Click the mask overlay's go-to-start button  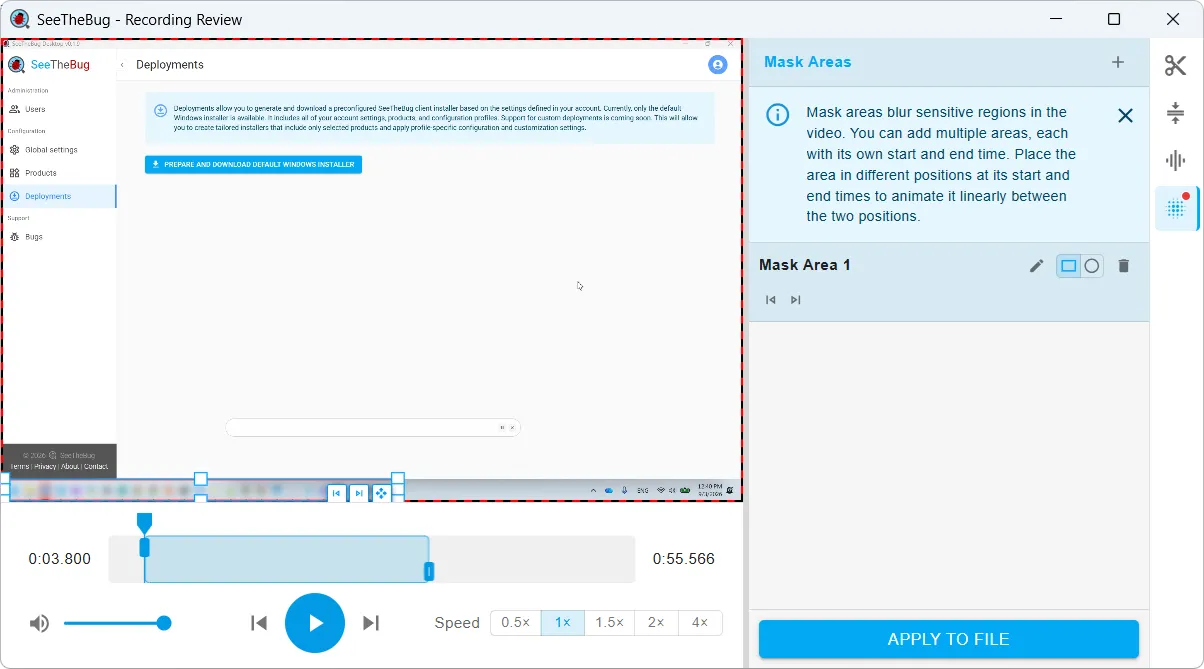[337, 493]
